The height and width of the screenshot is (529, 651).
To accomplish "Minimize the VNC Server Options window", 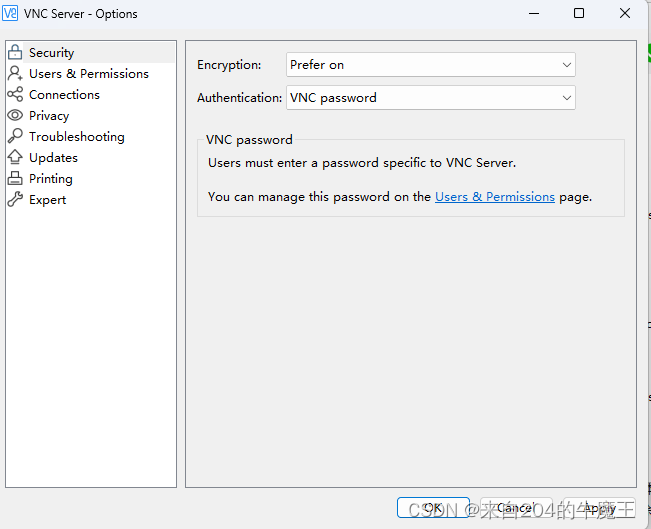I will (x=534, y=13).
